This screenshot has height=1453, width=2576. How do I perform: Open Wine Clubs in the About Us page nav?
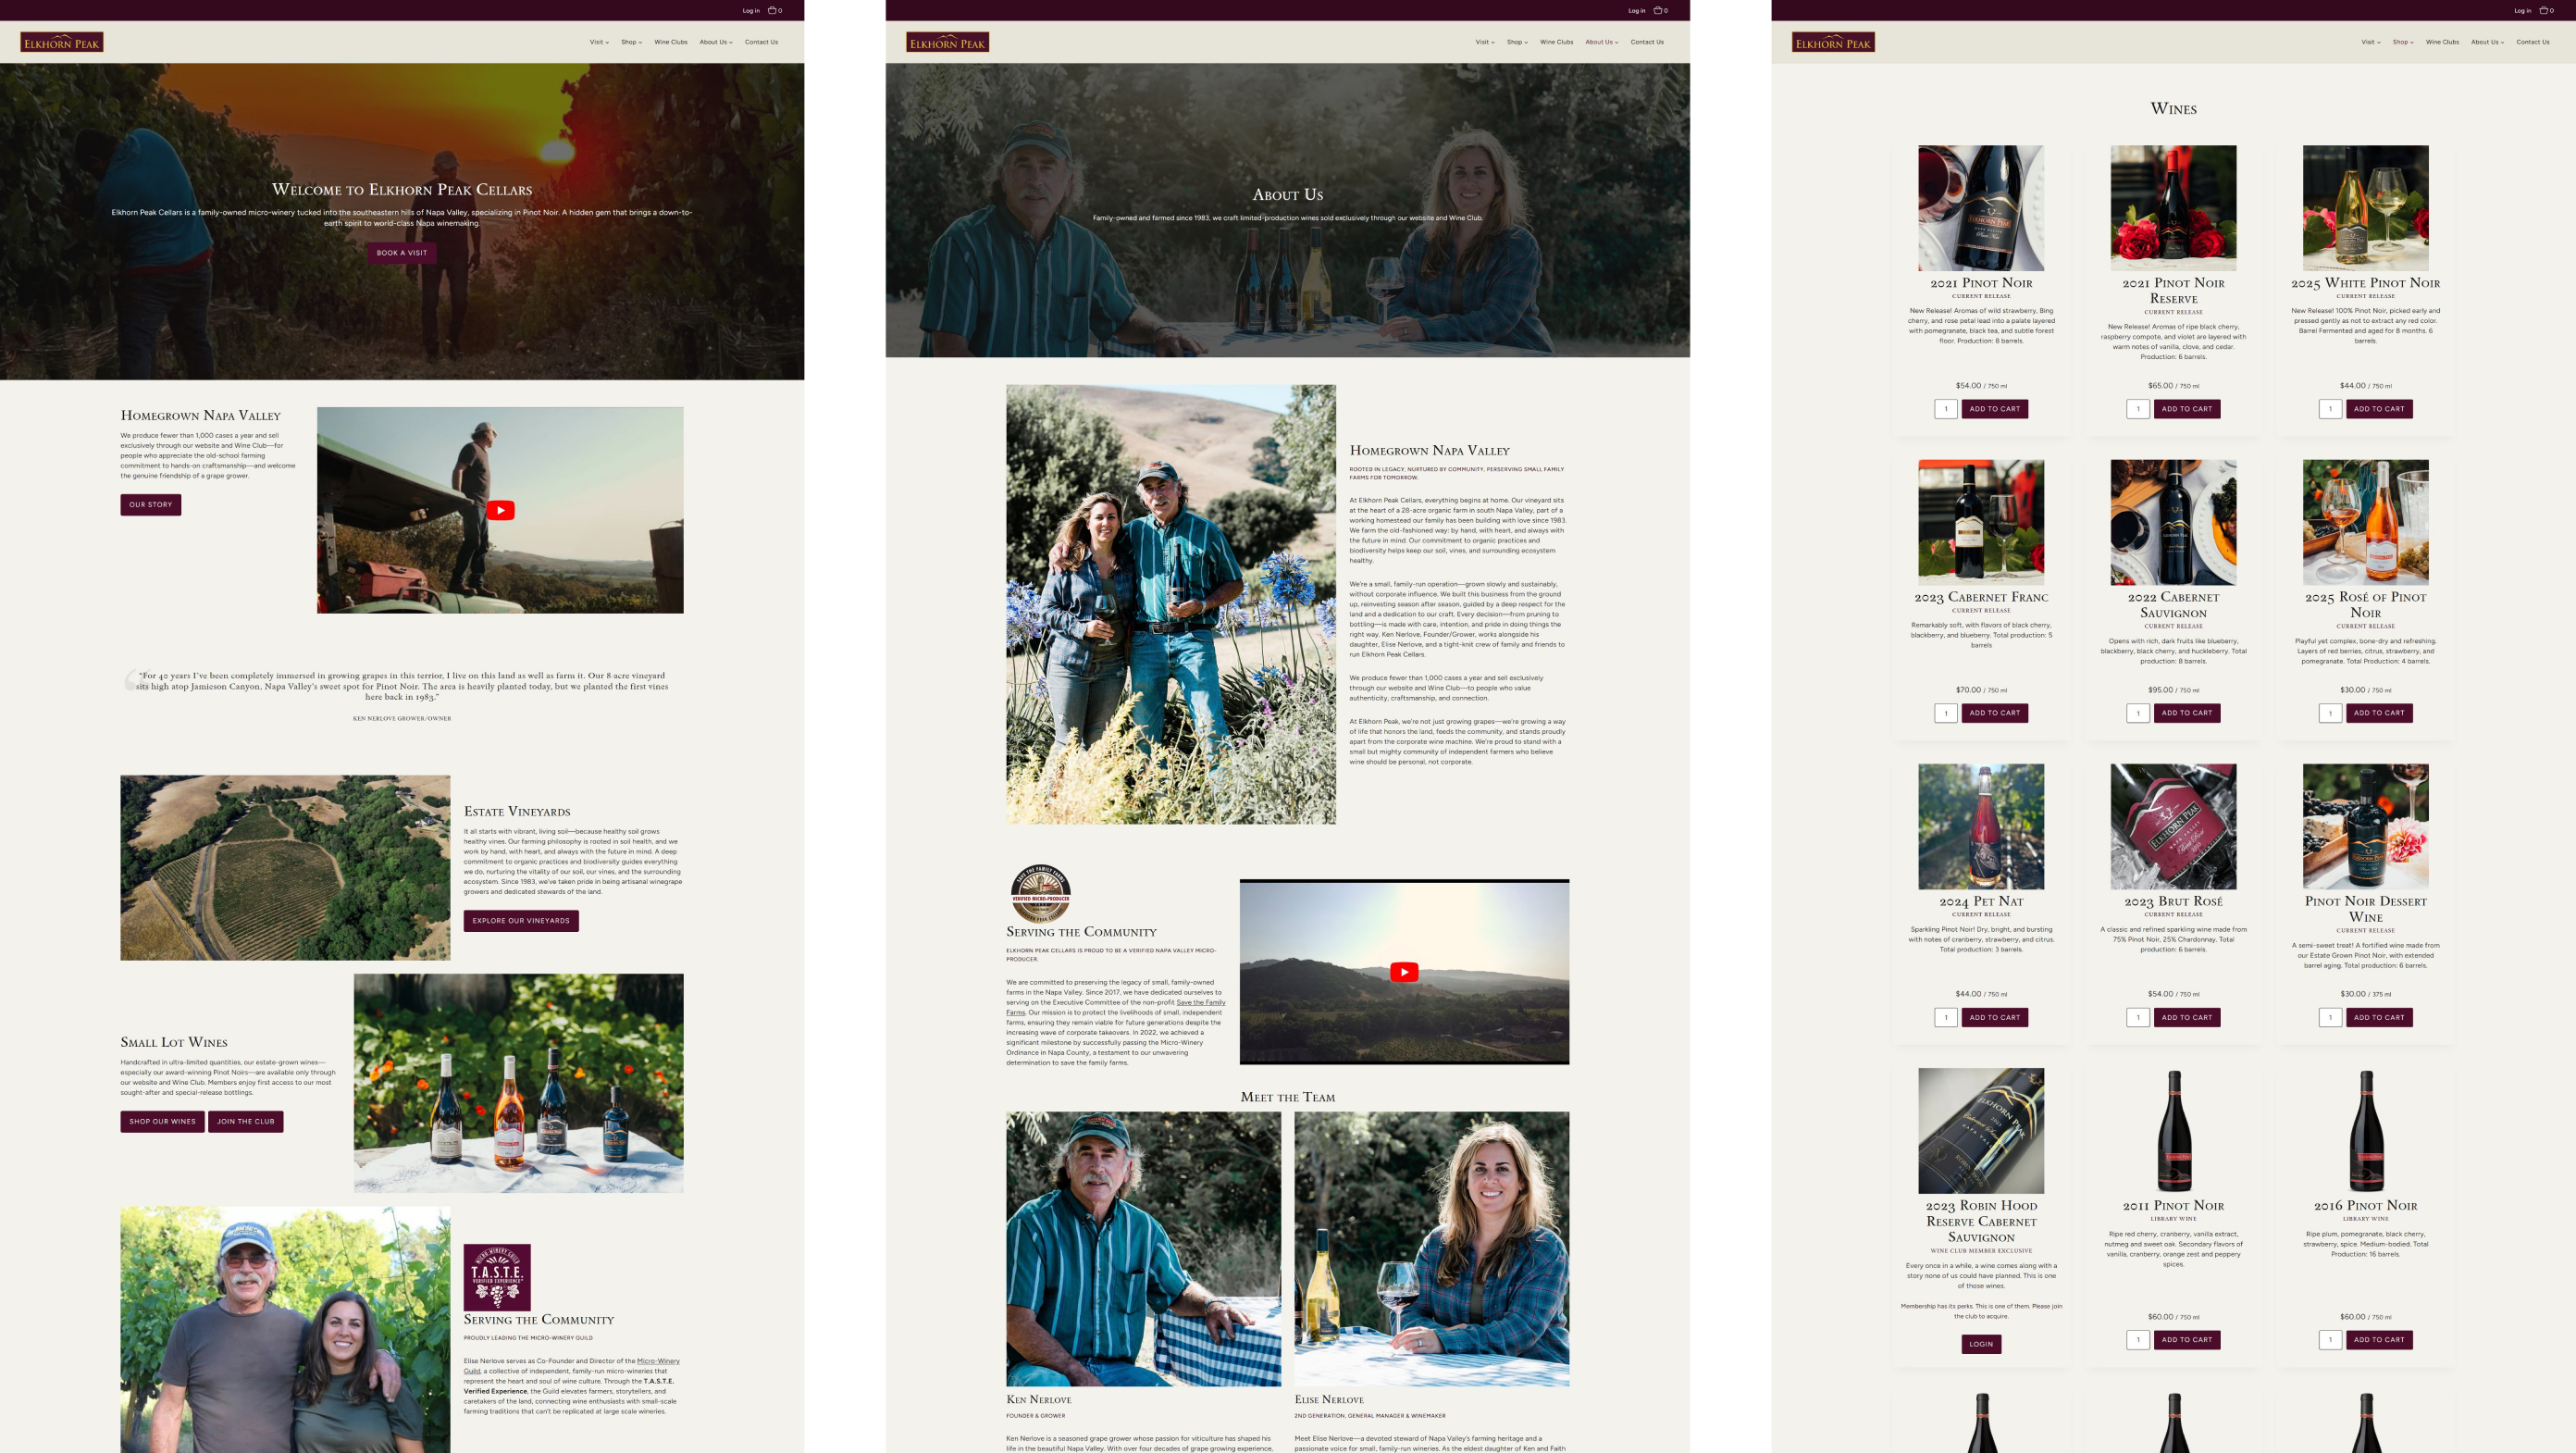tap(1557, 42)
